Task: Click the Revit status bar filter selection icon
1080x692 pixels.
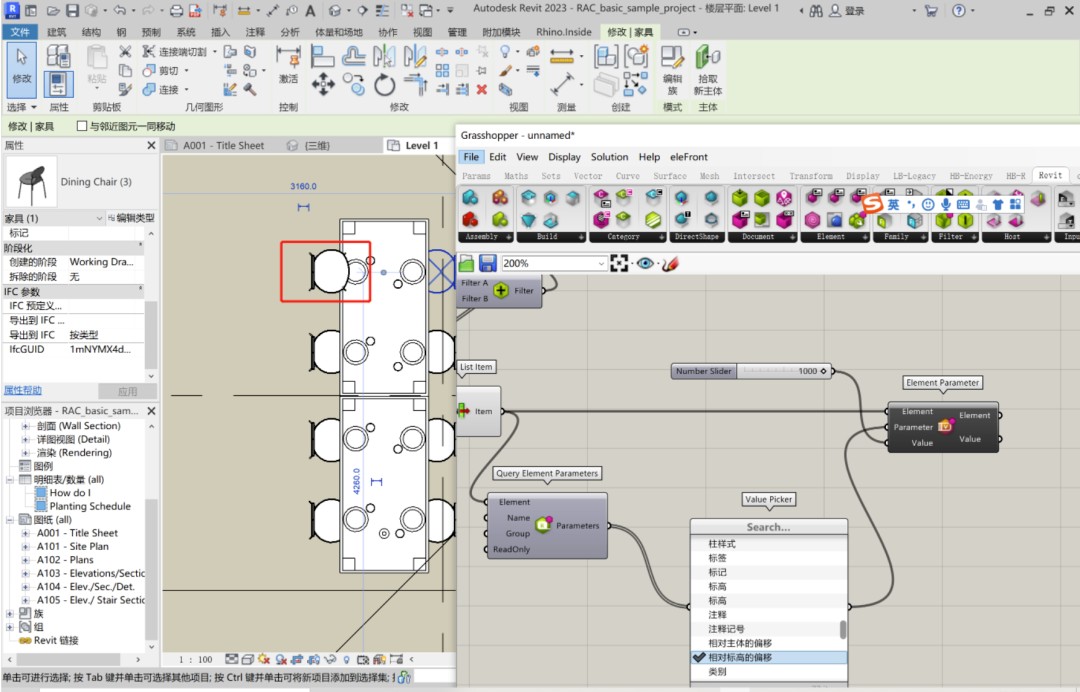Action: pyautogui.click(x=404, y=678)
